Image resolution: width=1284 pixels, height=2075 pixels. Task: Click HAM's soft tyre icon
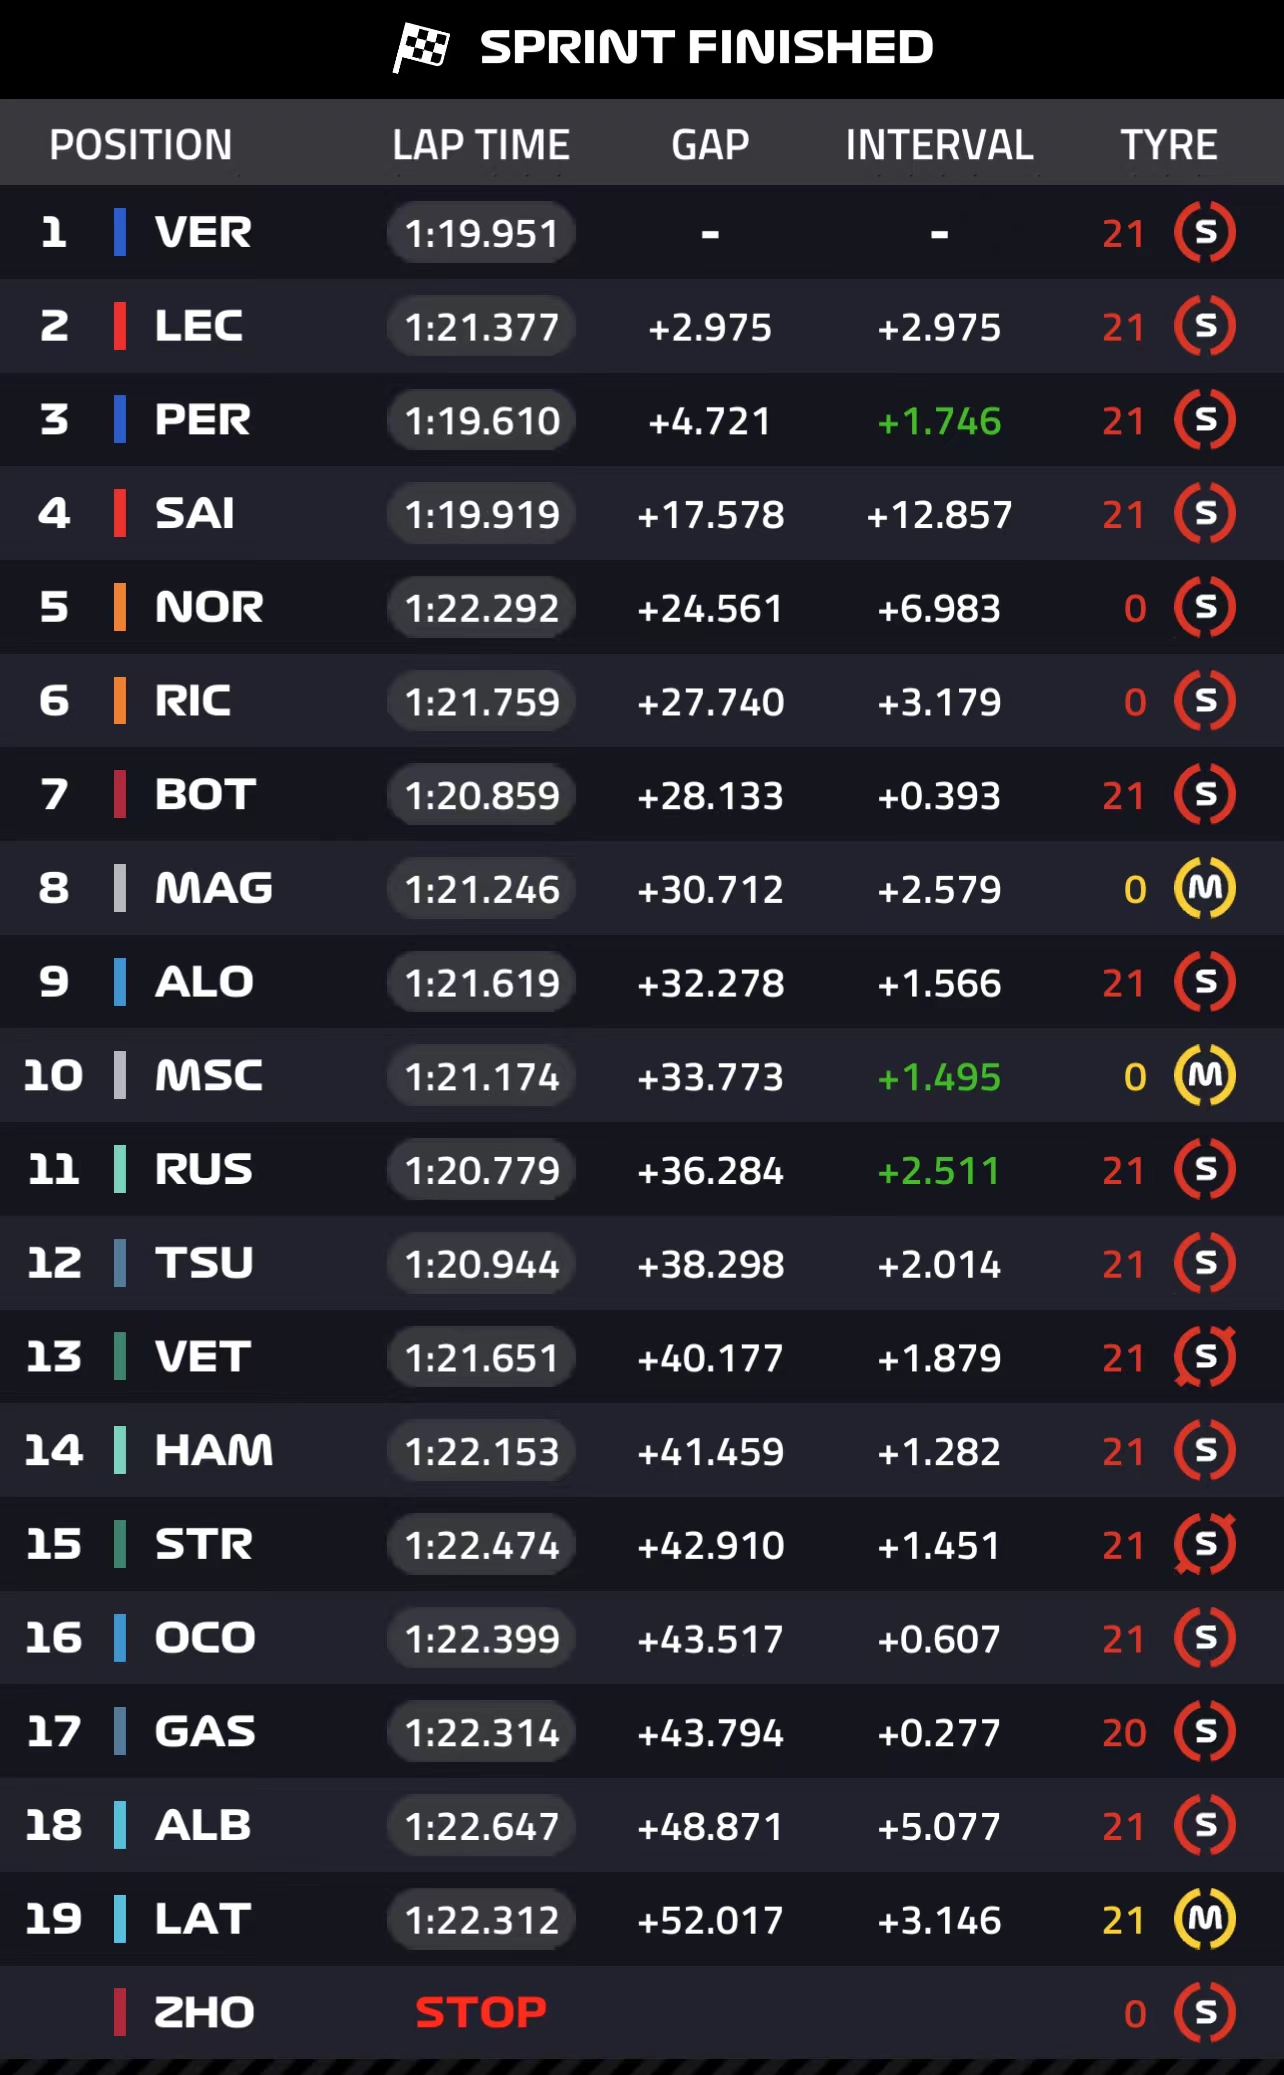[x=1205, y=1450]
